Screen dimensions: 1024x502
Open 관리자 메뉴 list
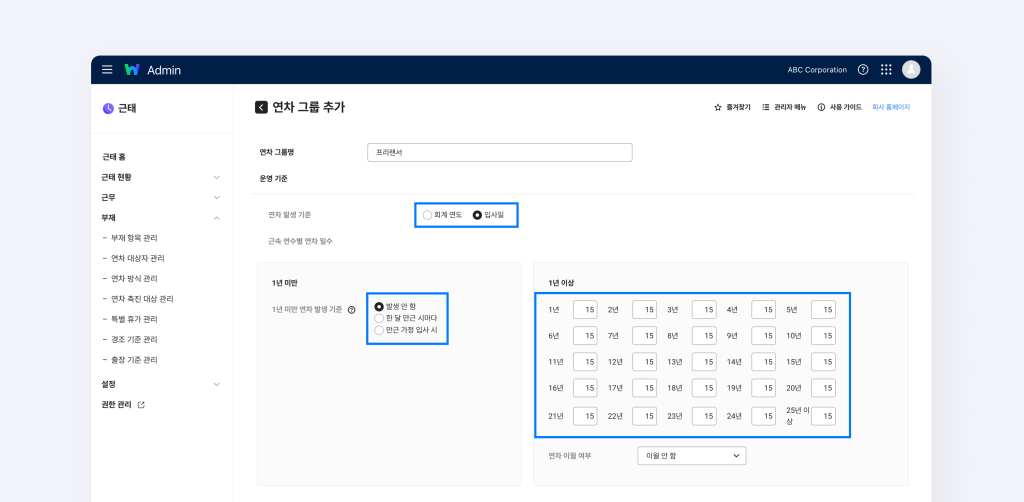[x=784, y=107]
